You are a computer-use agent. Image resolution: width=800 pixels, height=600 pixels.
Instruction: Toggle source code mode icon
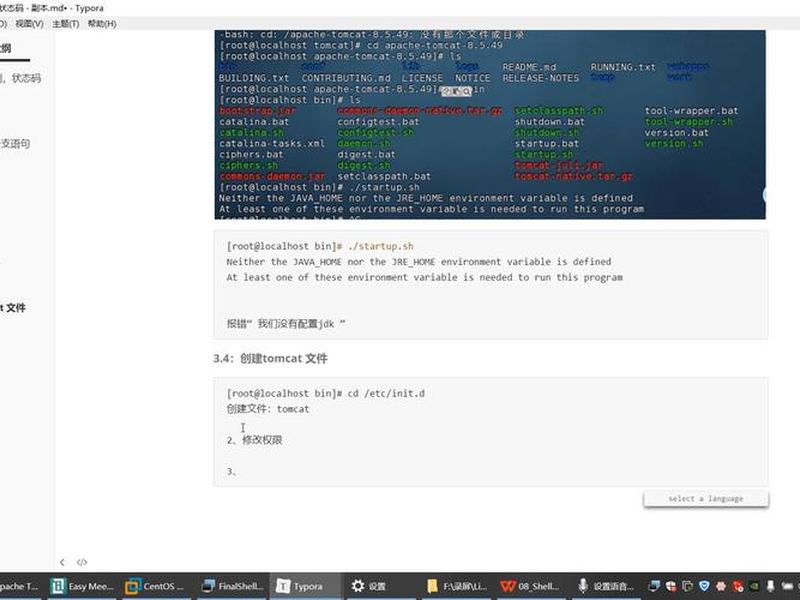(82, 562)
